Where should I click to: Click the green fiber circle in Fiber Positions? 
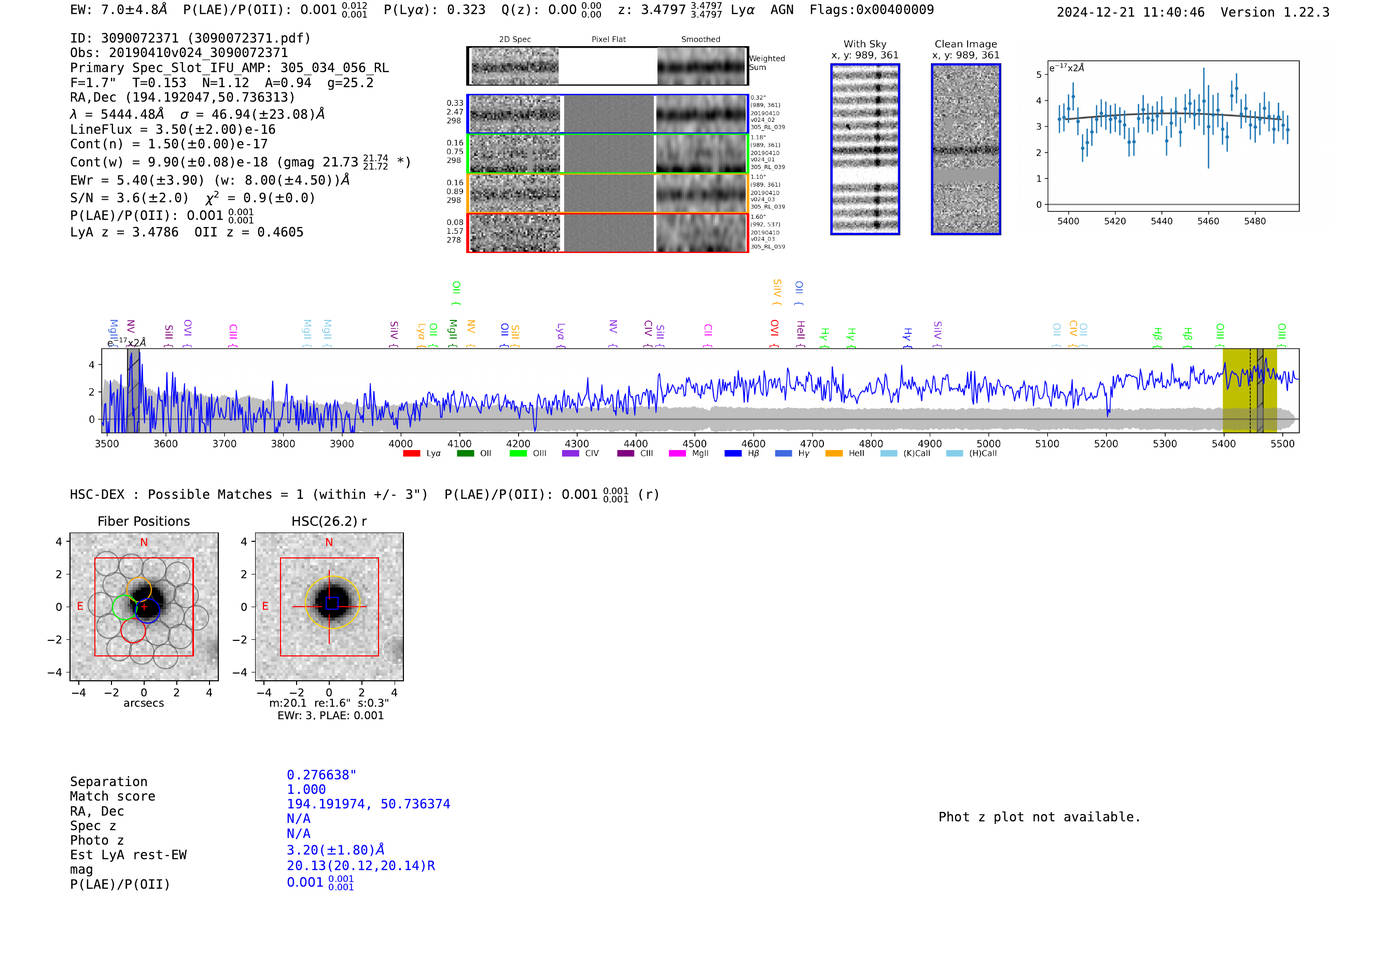click(x=124, y=606)
